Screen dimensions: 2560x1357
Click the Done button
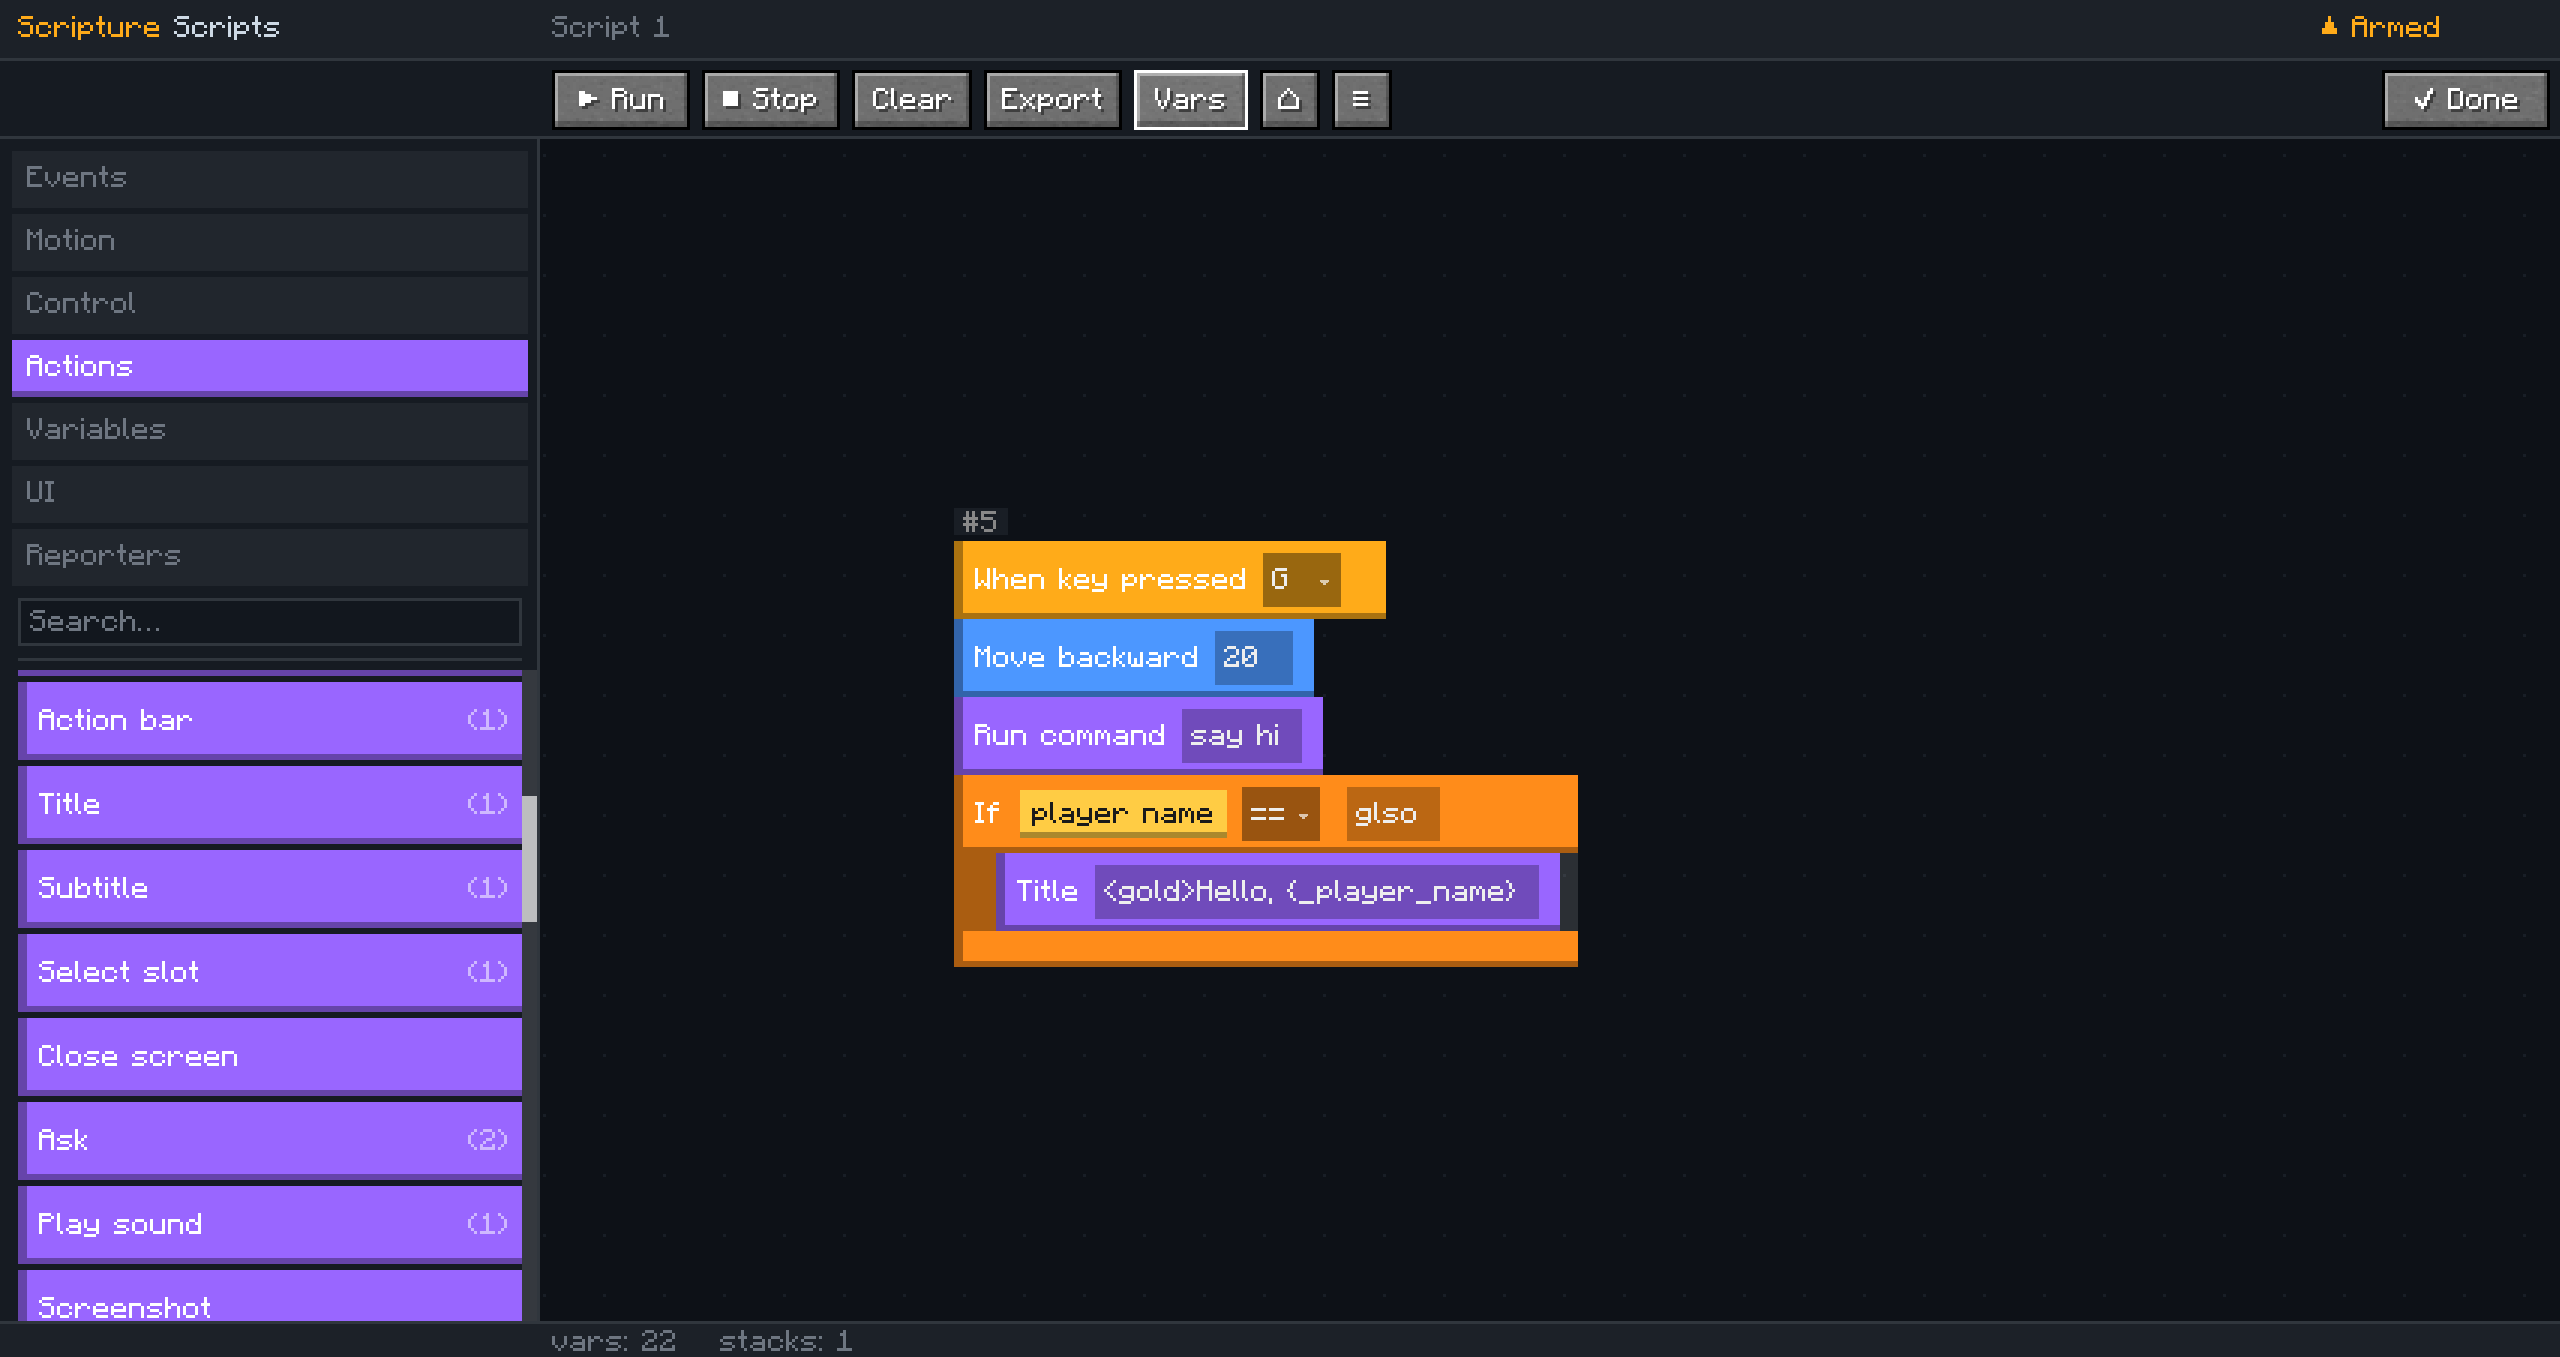pyautogui.click(x=2465, y=99)
